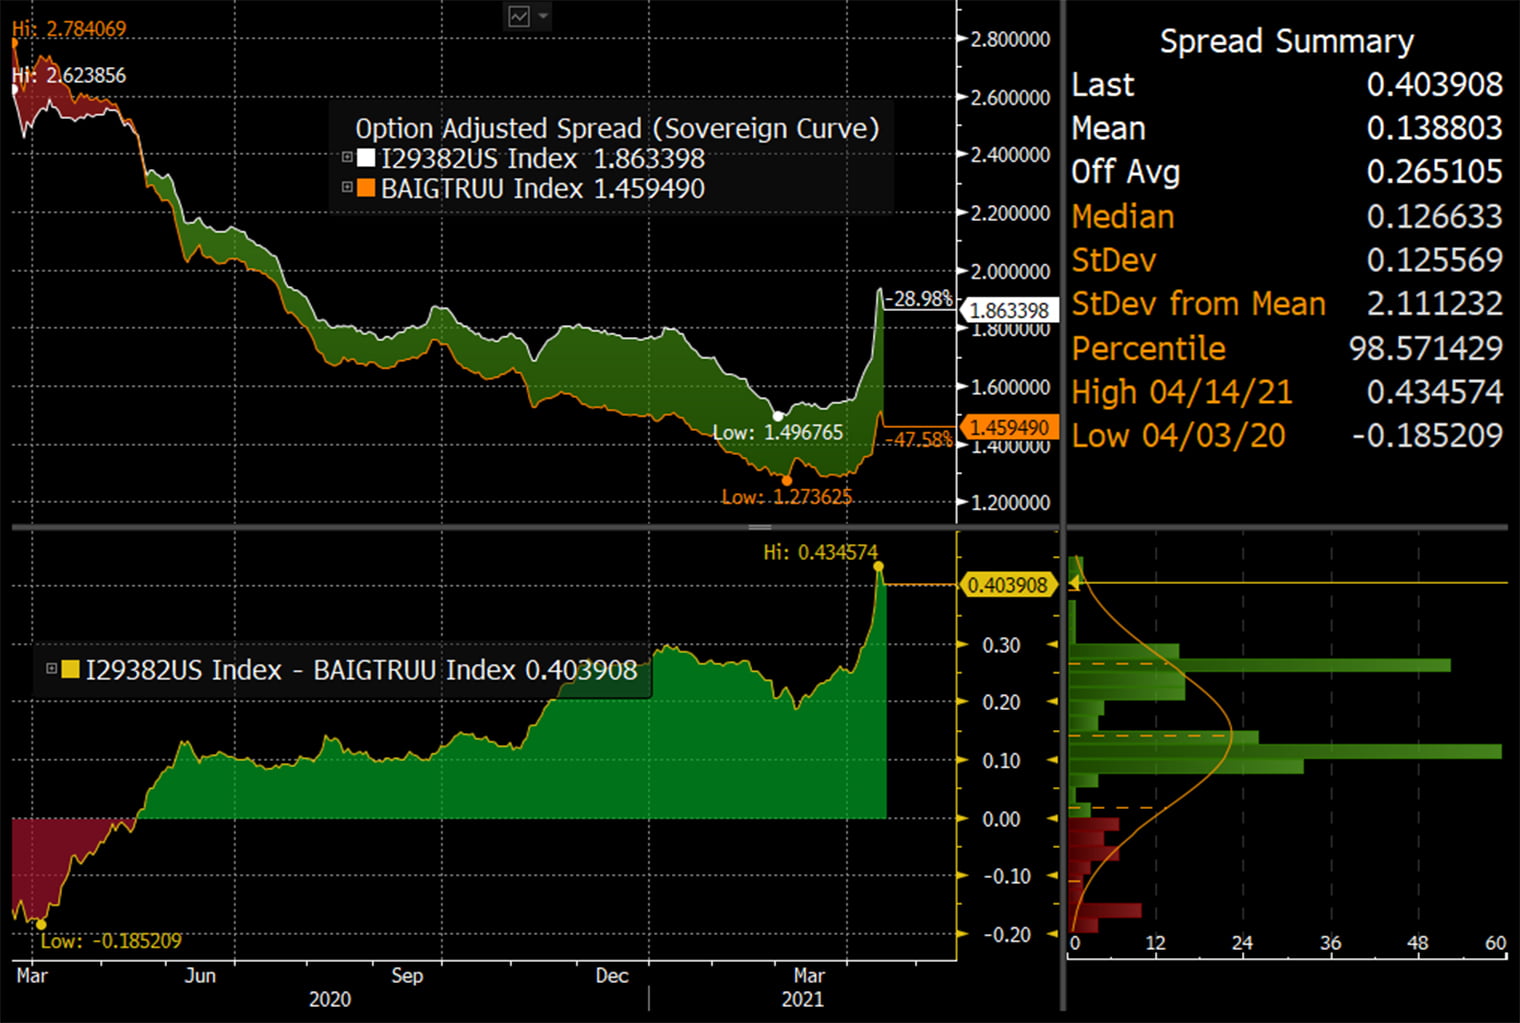Viewport: 1520px width, 1023px height.
Task: Click the low point marker on spread chart
Action: pyautogui.click(x=41, y=925)
